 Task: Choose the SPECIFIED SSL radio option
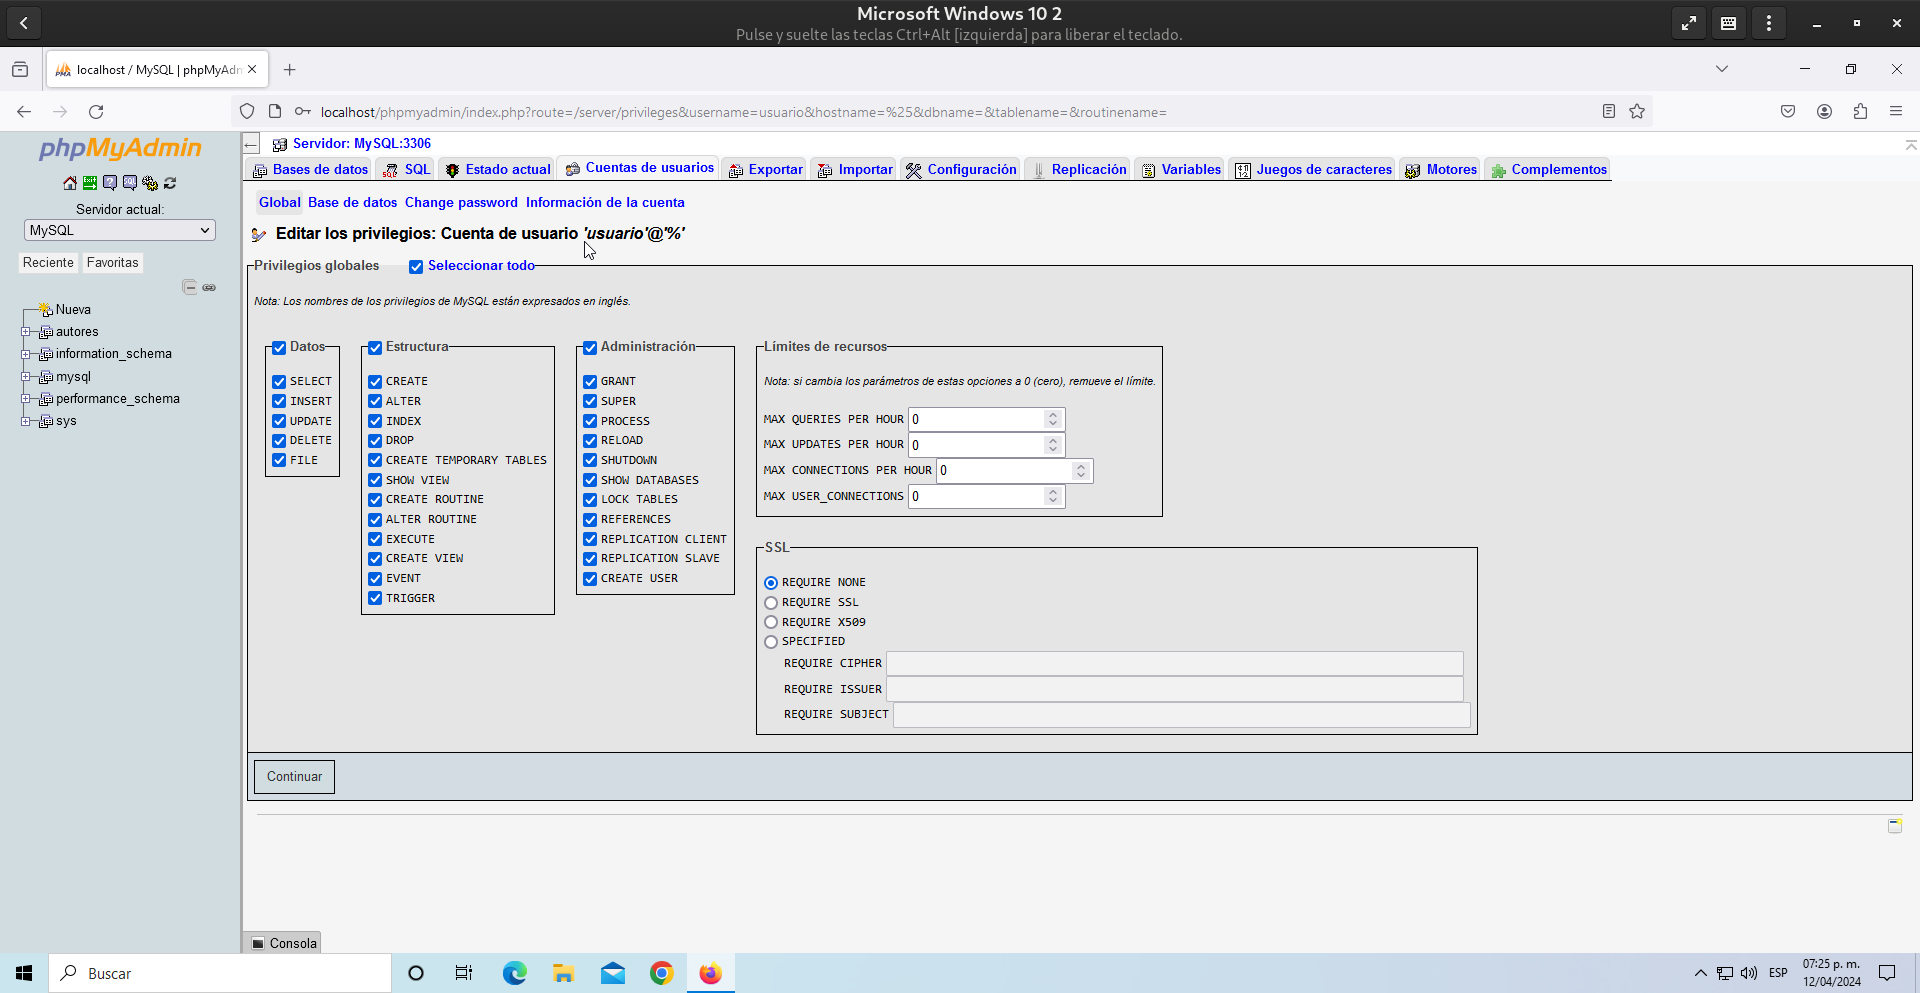771,642
